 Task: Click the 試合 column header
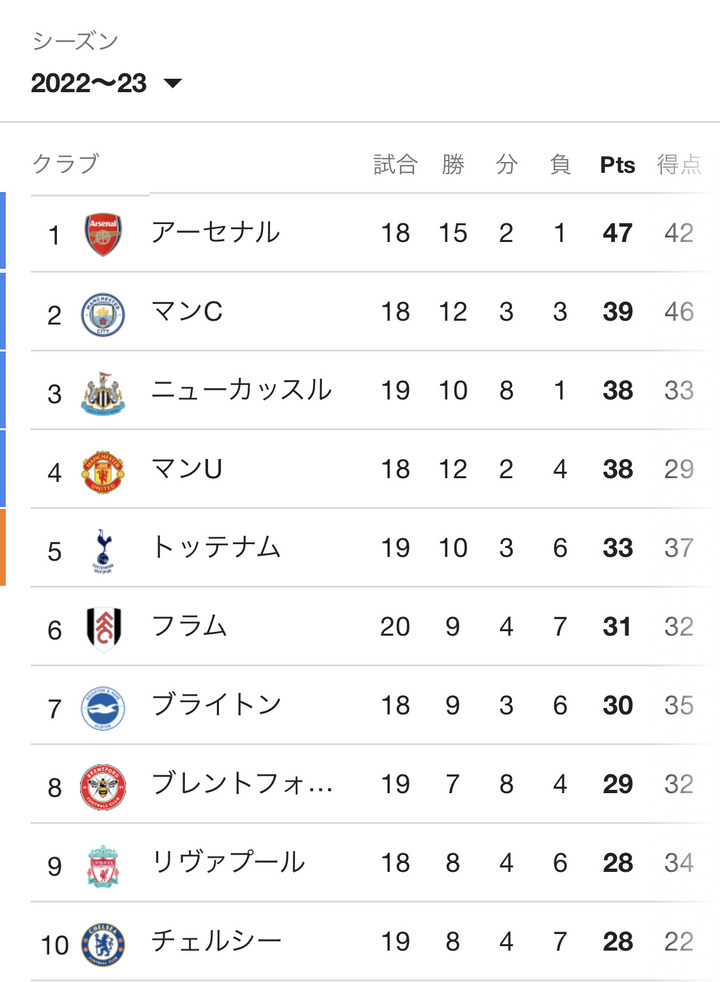395,165
